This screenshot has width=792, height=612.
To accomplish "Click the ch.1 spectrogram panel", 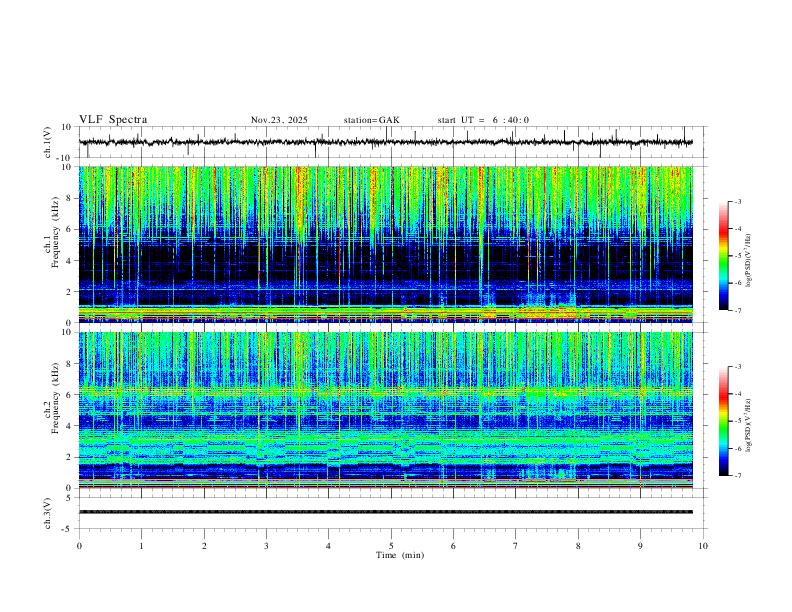I will point(386,244).
